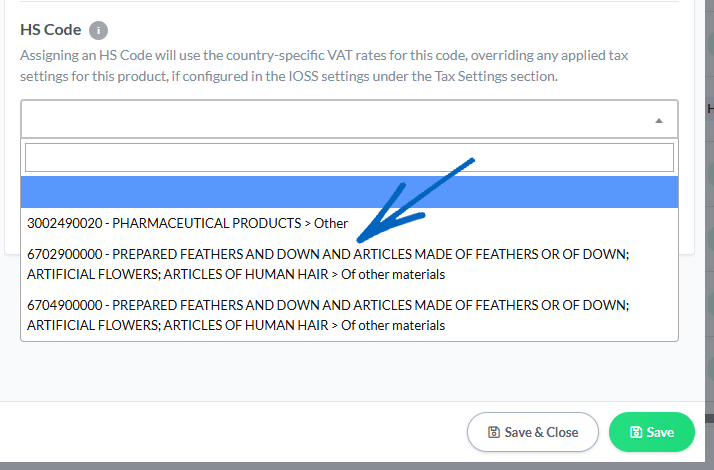Collapse the HS Code dropdown using the arrow
The height and width of the screenshot is (470, 714).
pyautogui.click(x=658, y=121)
